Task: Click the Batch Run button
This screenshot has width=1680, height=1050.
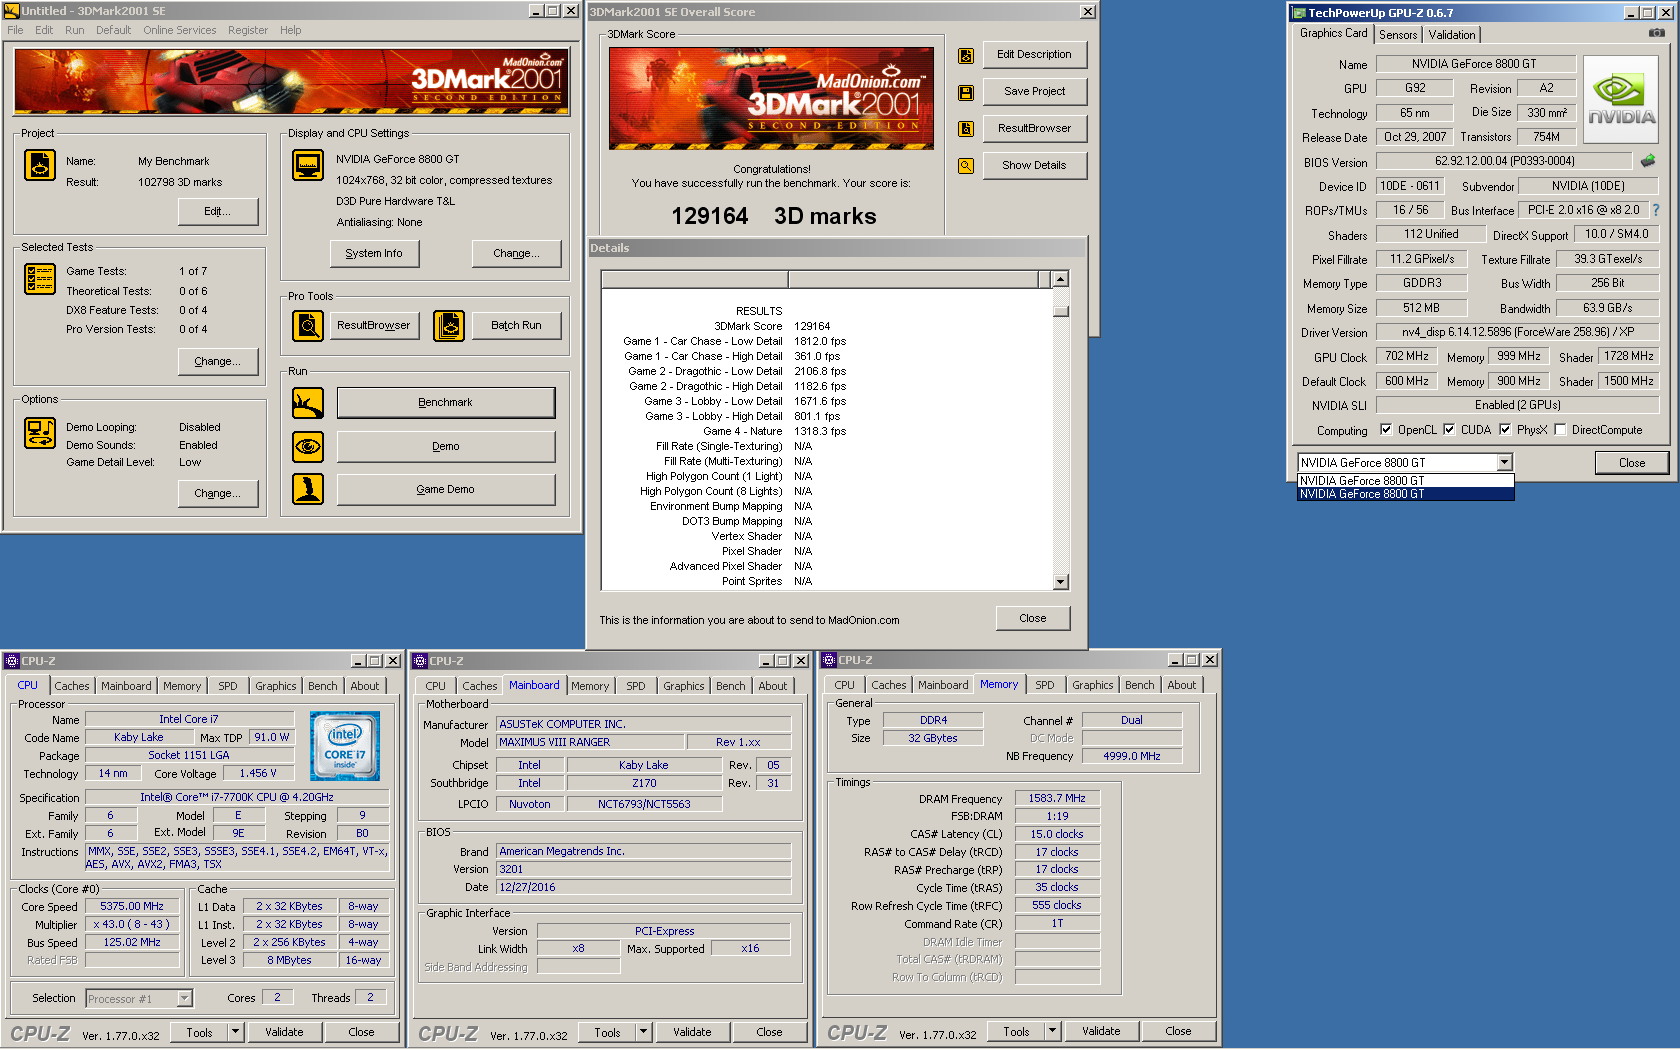Action: coord(516,326)
